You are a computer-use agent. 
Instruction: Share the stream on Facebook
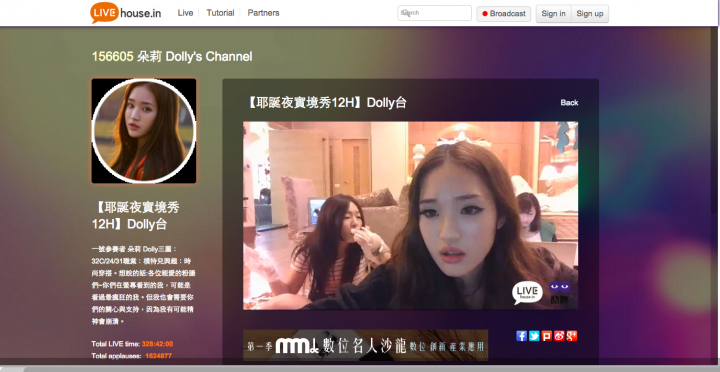(521, 336)
